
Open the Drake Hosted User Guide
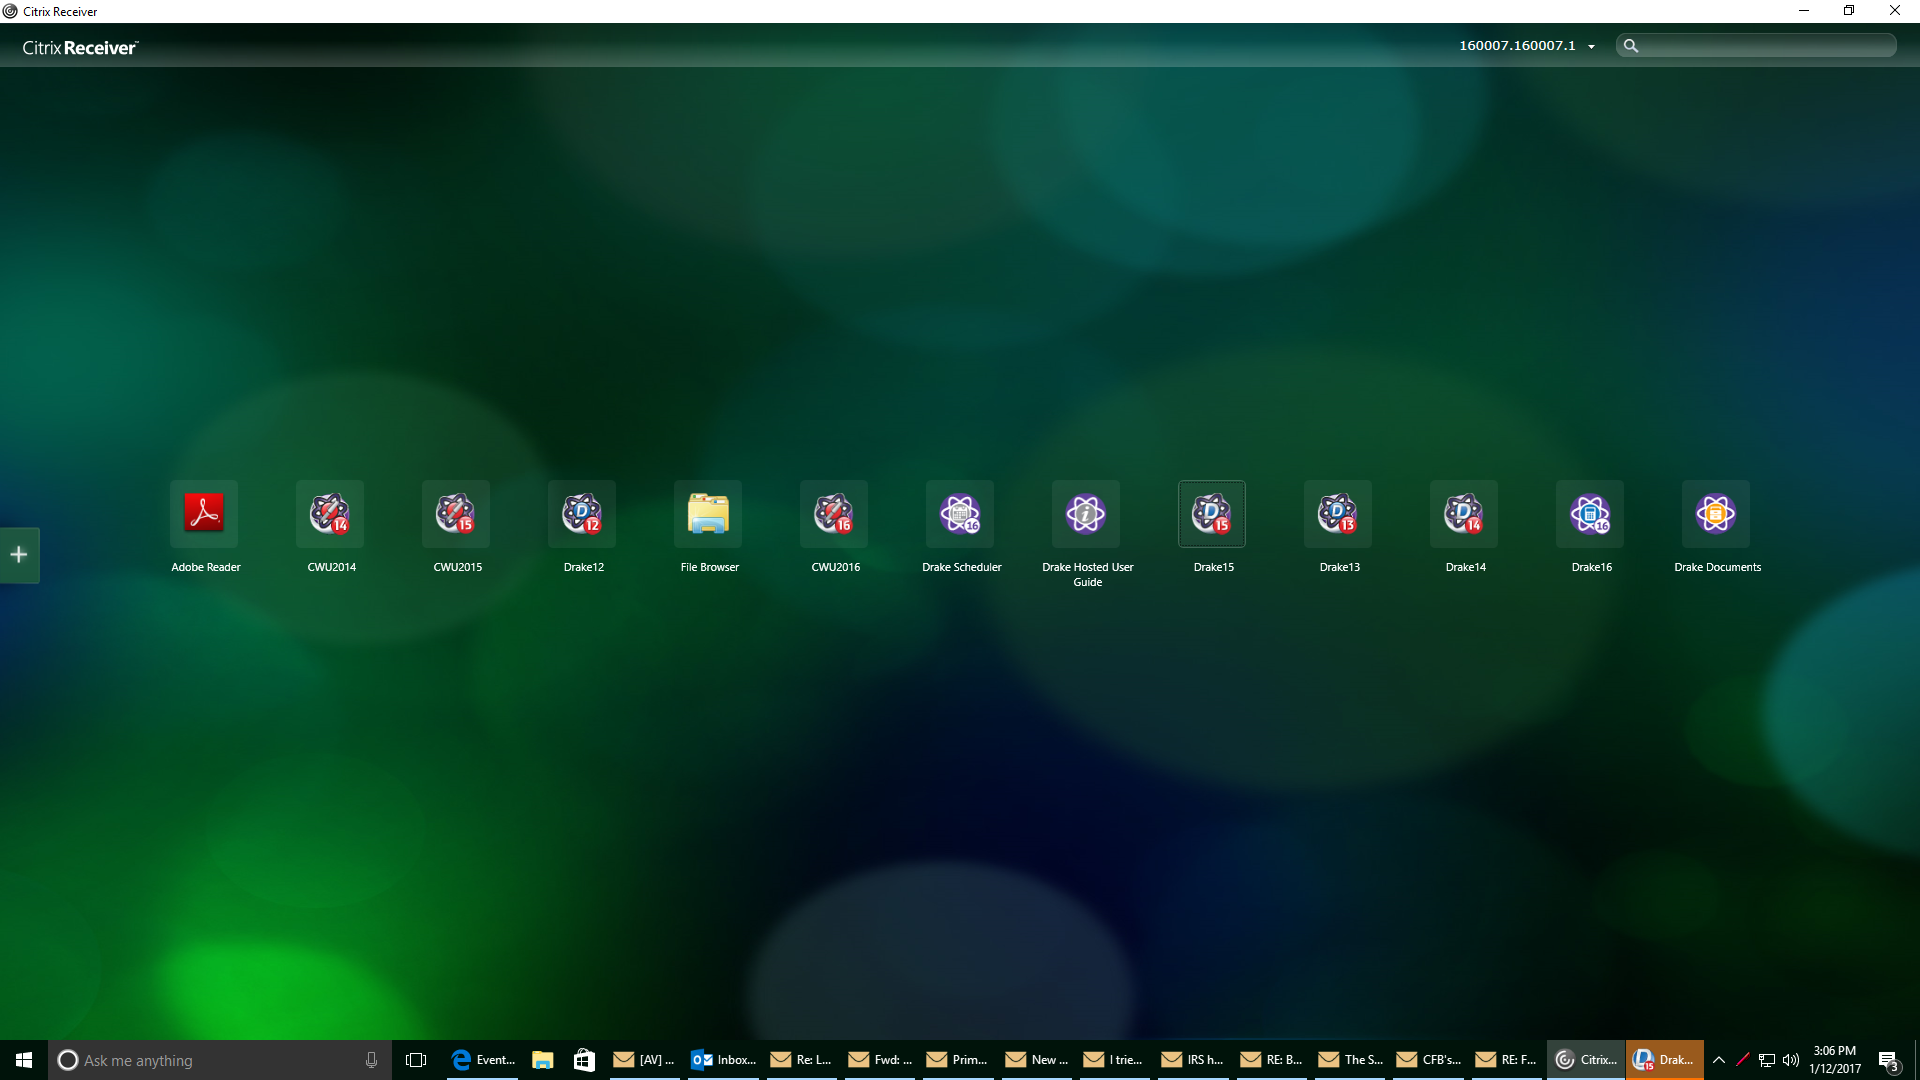(1087, 514)
